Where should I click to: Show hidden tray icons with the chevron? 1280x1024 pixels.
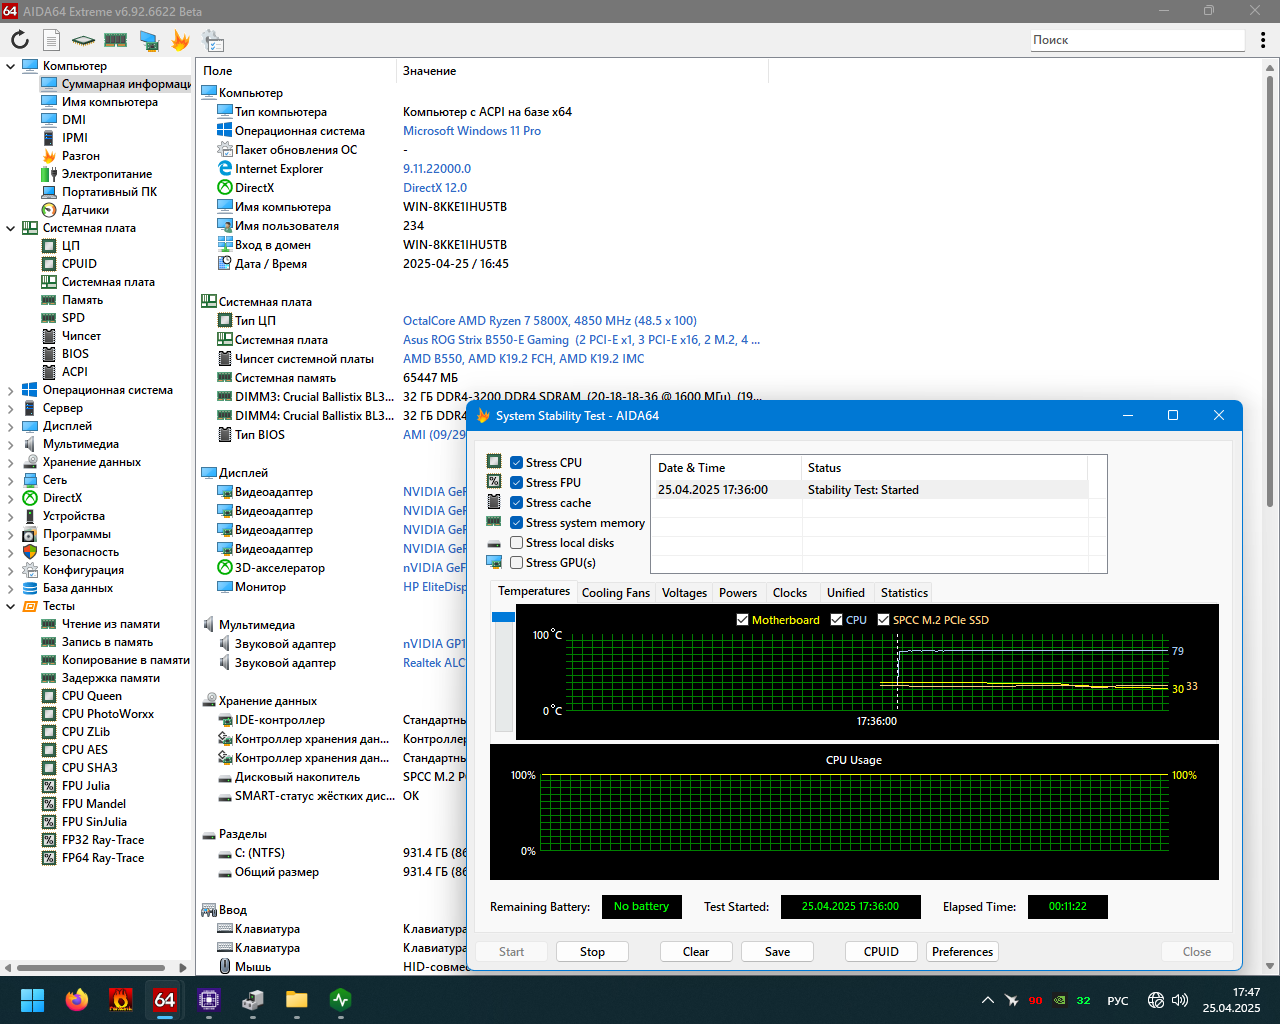[x=987, y=1000]
